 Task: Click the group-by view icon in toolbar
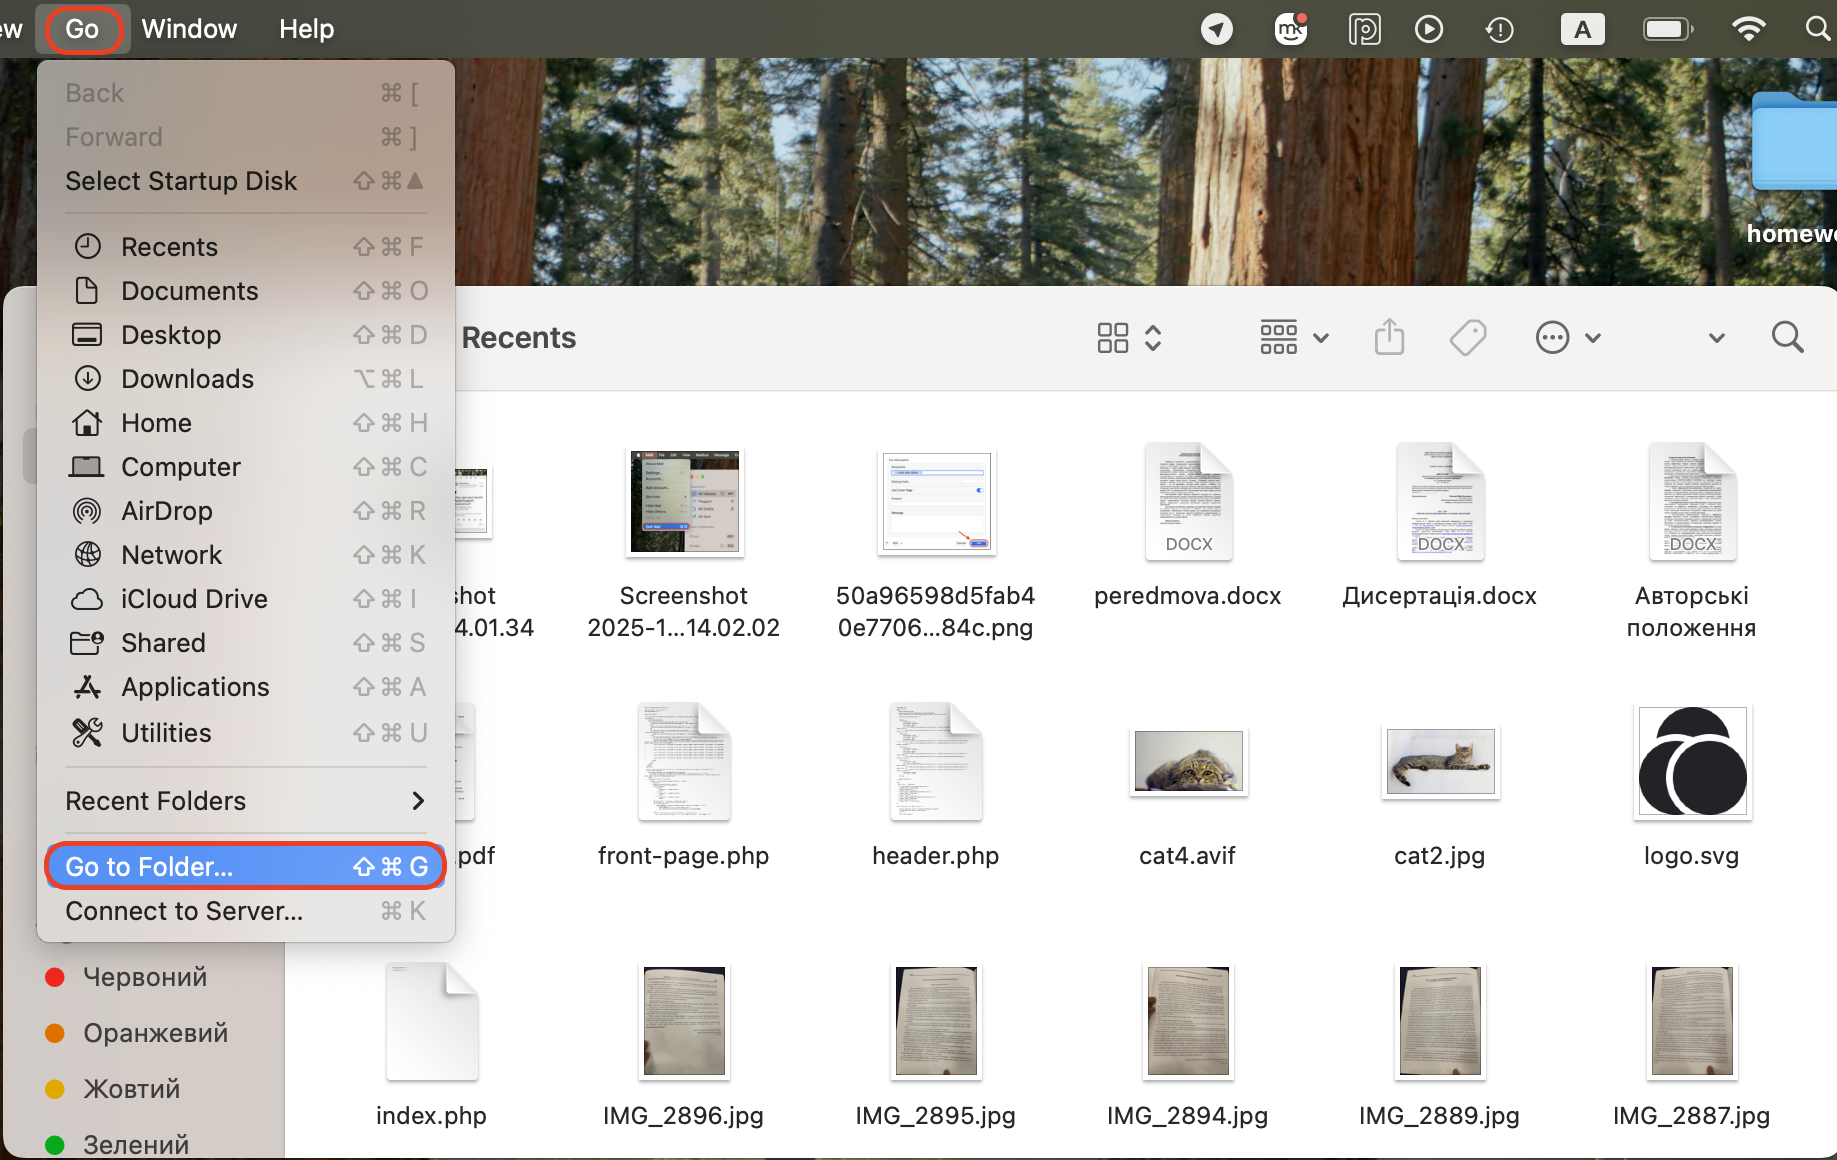tap(1278, 337)
